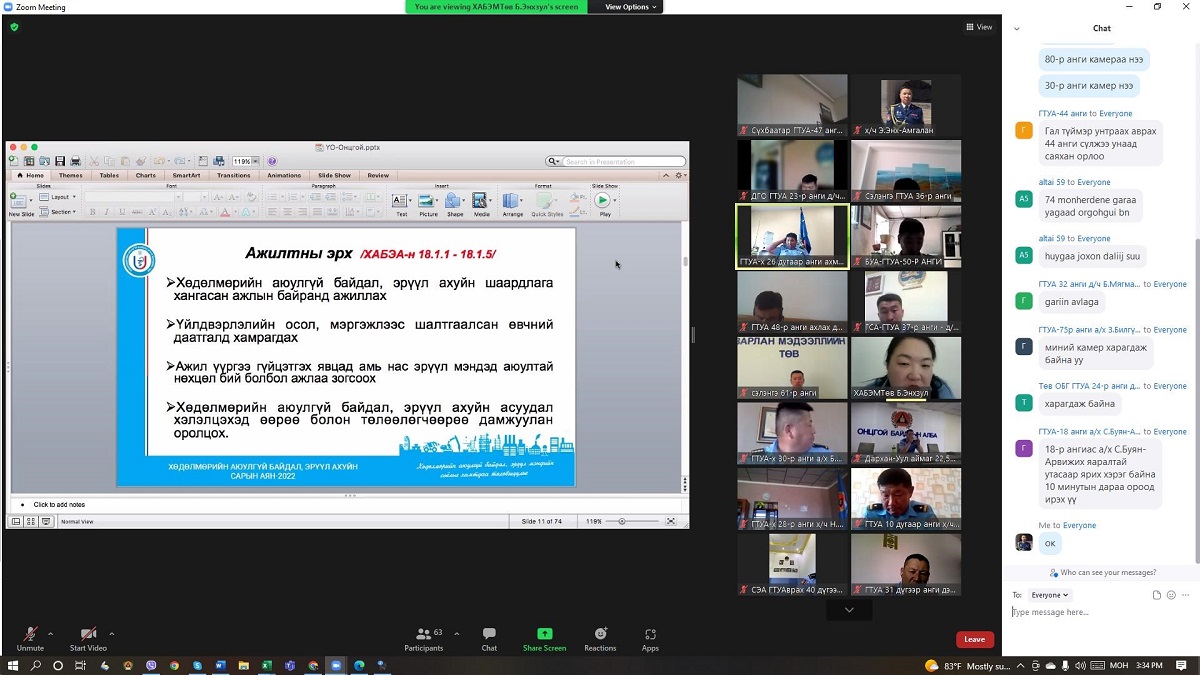Click the green encryption shield icon

click(14, 27)
